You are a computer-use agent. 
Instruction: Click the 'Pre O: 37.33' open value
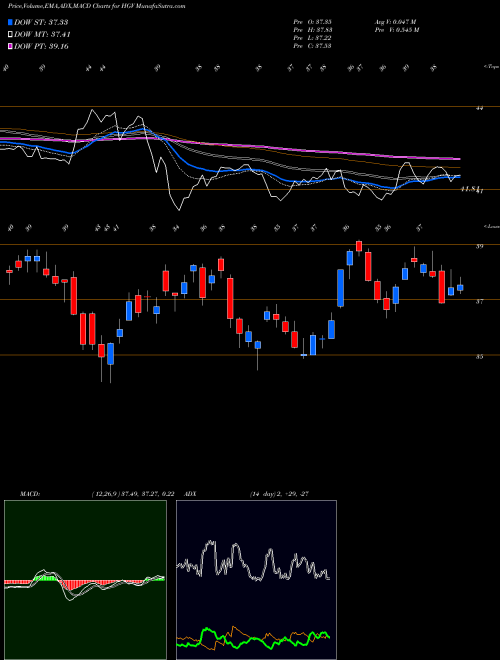tap(312, 22)
